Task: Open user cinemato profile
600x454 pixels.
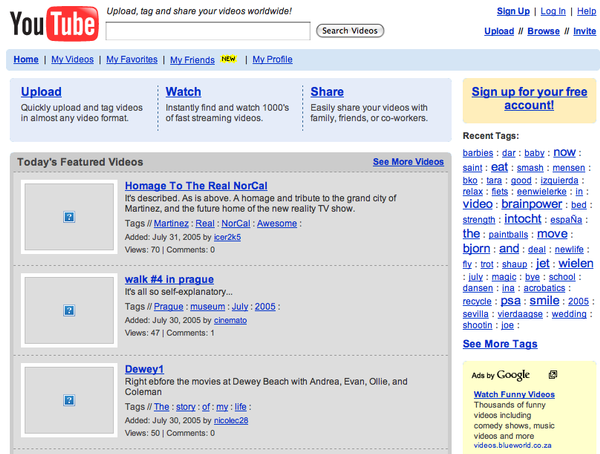Action: (x=230, y=320)
